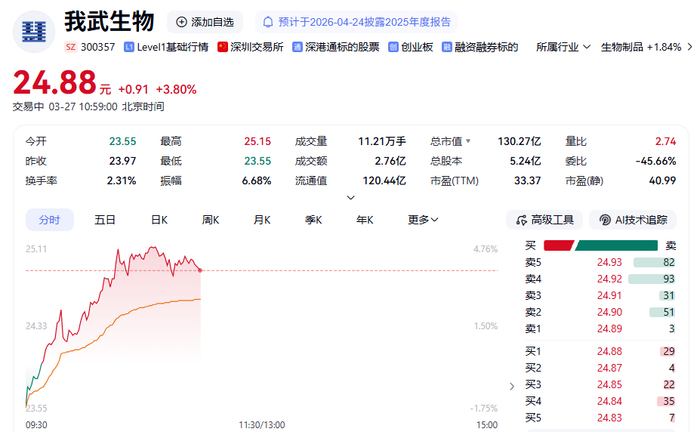The image size is (700, 432).
Task: Switch to 五日 chart tab
Action: (105, 220)
